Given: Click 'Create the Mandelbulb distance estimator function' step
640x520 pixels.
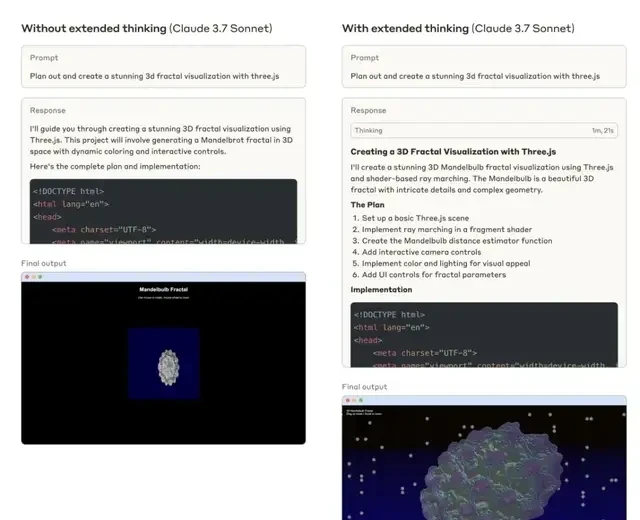Looking at the screenshot, I should click(457, 241).
